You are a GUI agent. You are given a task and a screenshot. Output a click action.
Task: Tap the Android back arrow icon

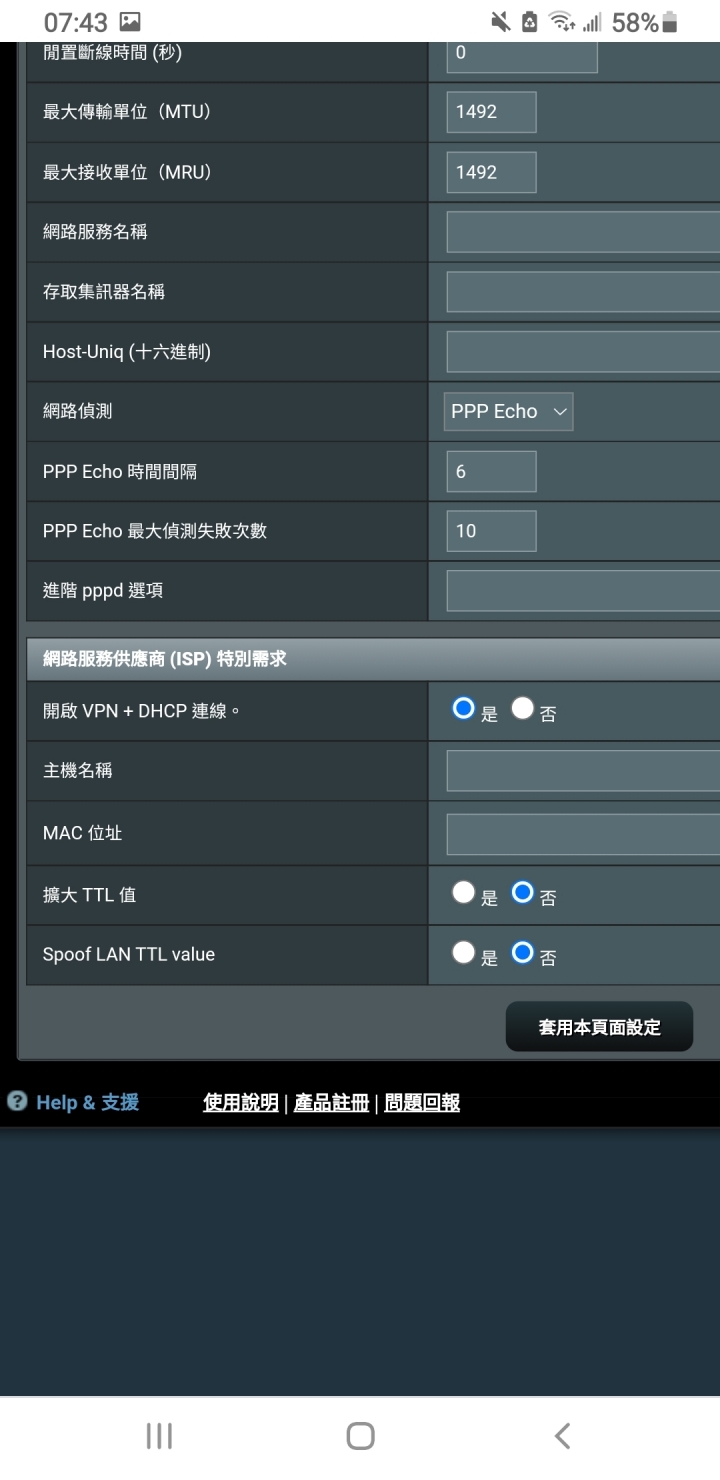pyautogui.click(x=562, y=1436)
